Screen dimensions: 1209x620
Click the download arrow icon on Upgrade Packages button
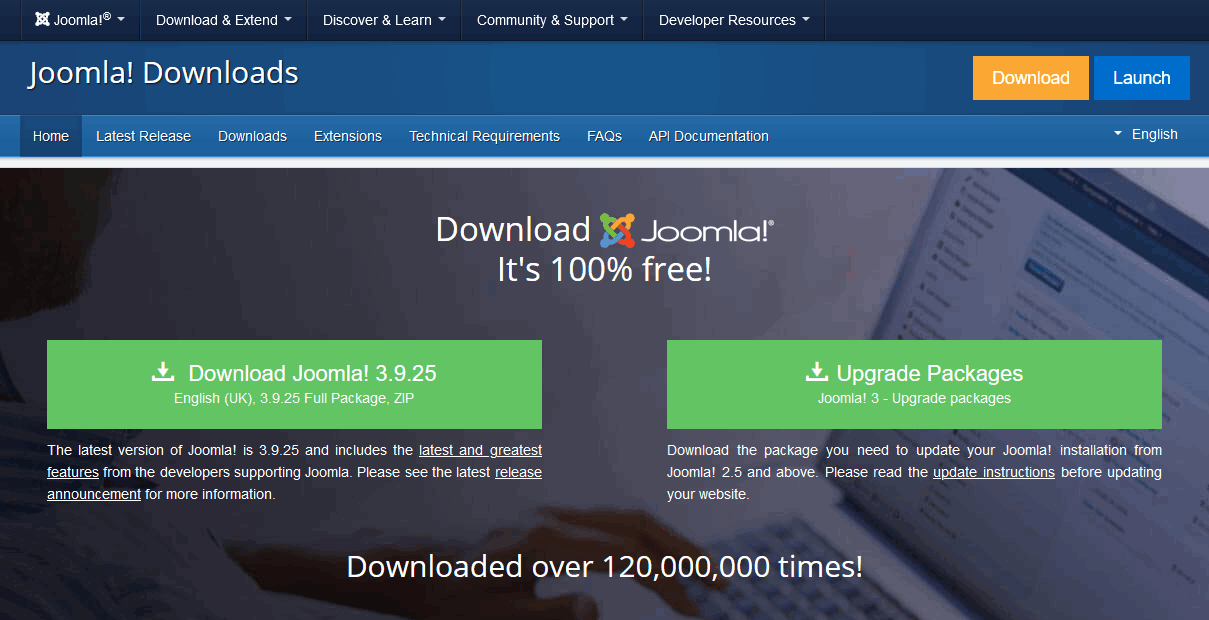[x=817, y=372]
